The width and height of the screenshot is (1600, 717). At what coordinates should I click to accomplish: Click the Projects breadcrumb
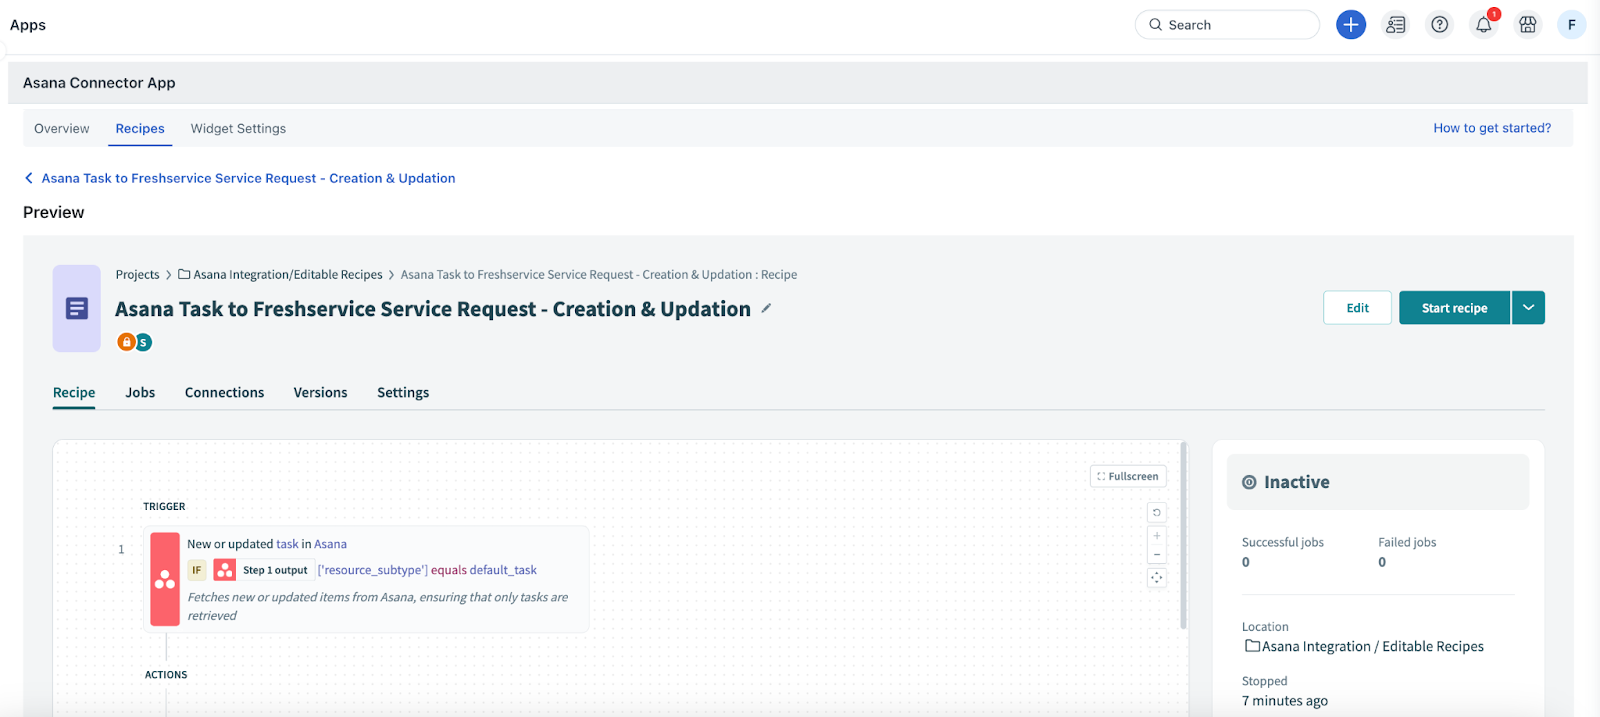click(x=137, y=274)
